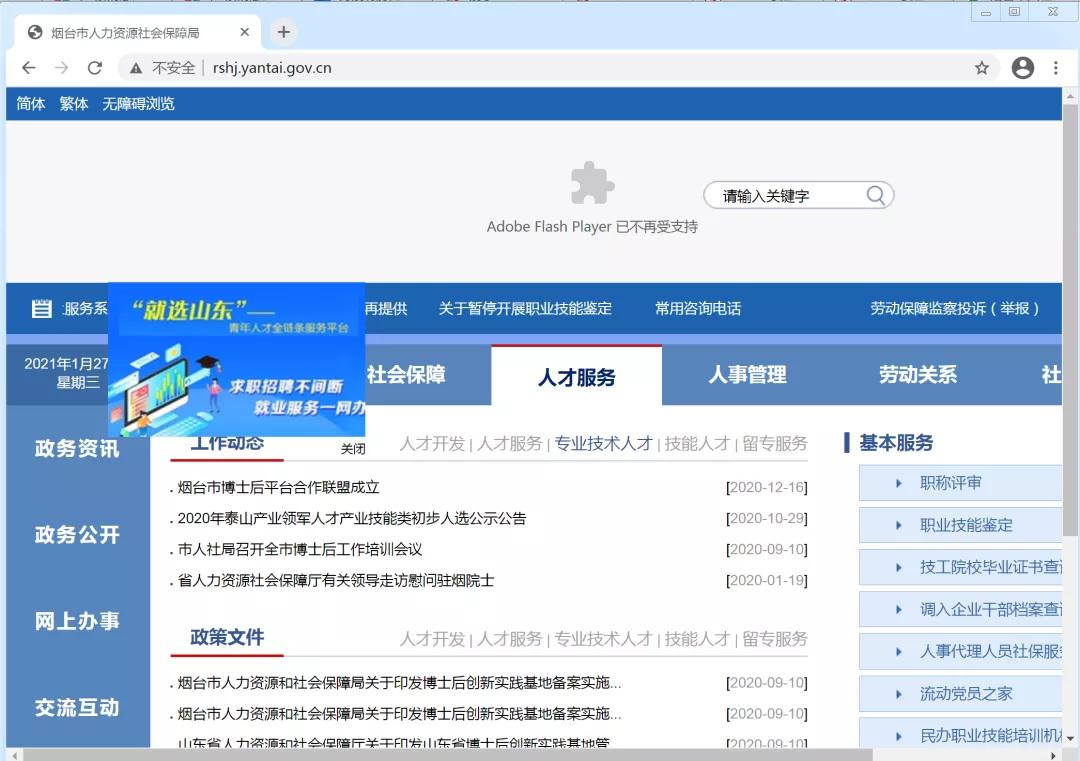Click the Adobe Flash puzzle piece icon
The width and height of the screenshot is (1080, 761).
pos(592,182)
